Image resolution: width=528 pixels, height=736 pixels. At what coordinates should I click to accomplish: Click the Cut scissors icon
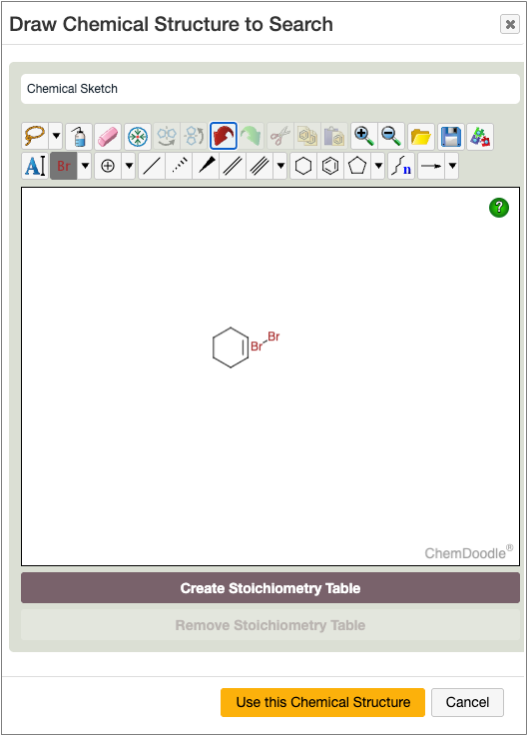pos(280,137)
